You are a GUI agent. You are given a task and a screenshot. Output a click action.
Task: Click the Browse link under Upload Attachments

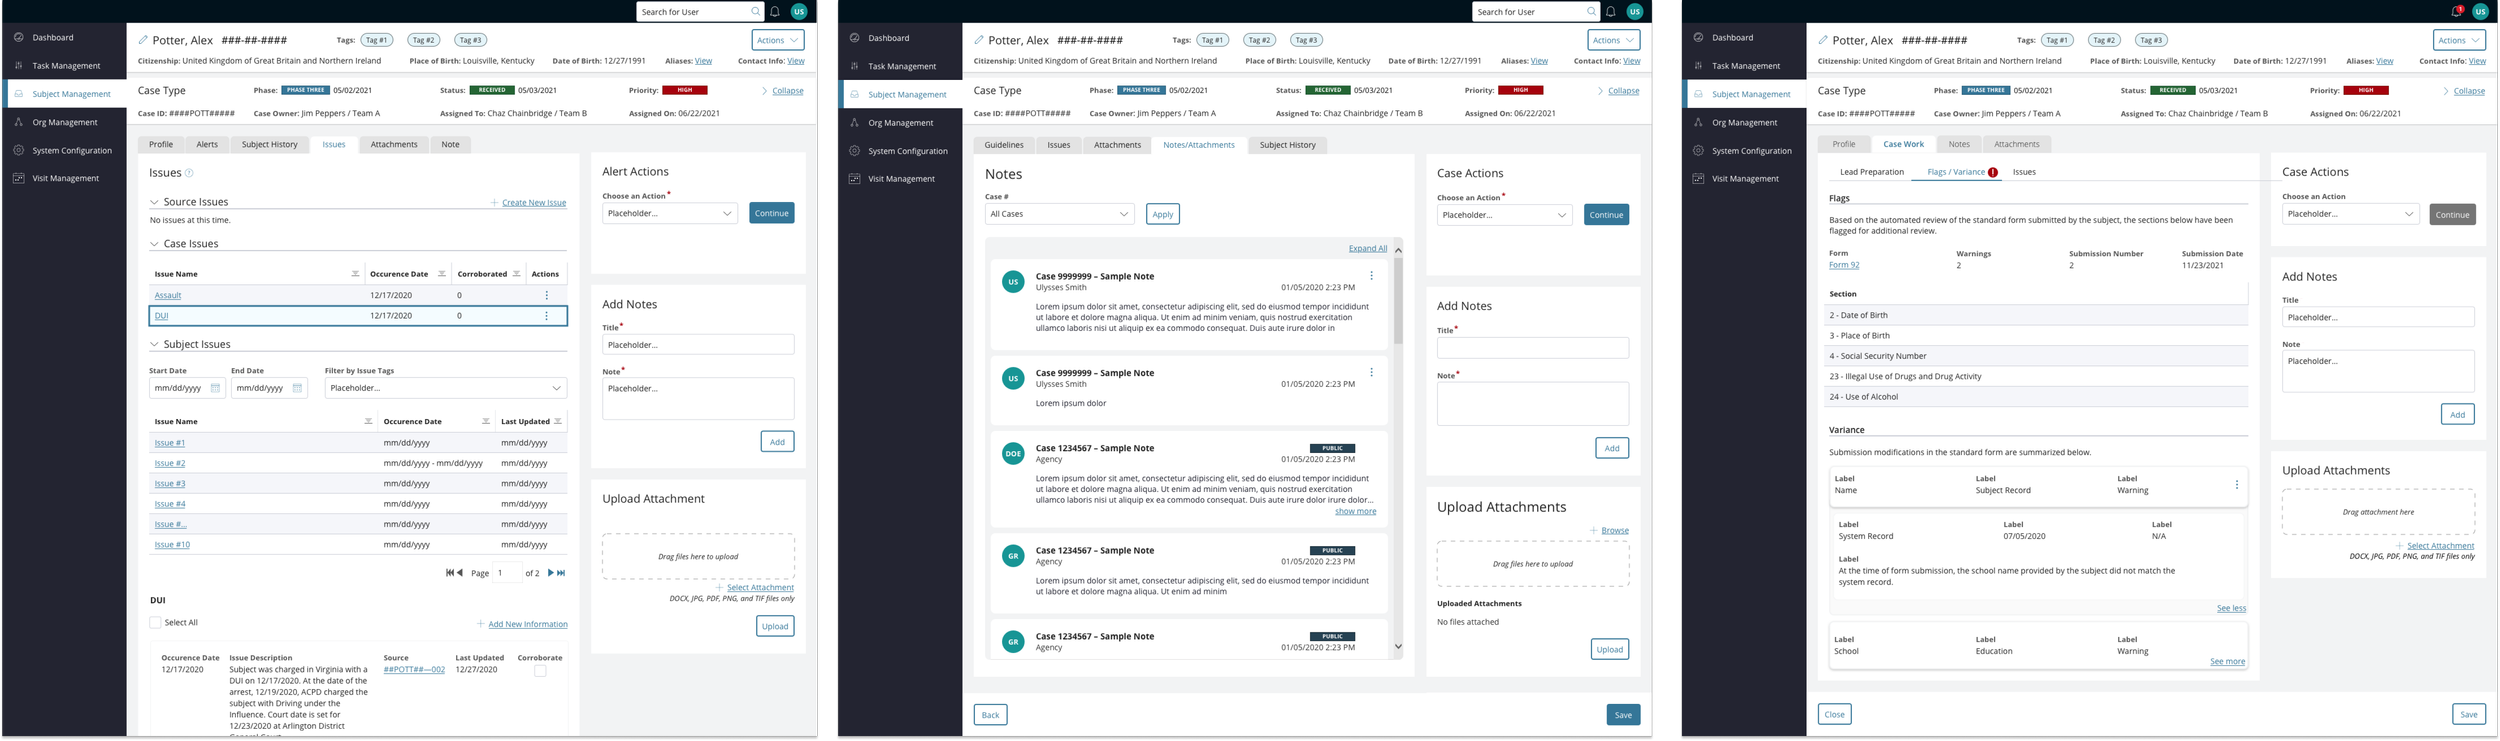coord(1614,531)
